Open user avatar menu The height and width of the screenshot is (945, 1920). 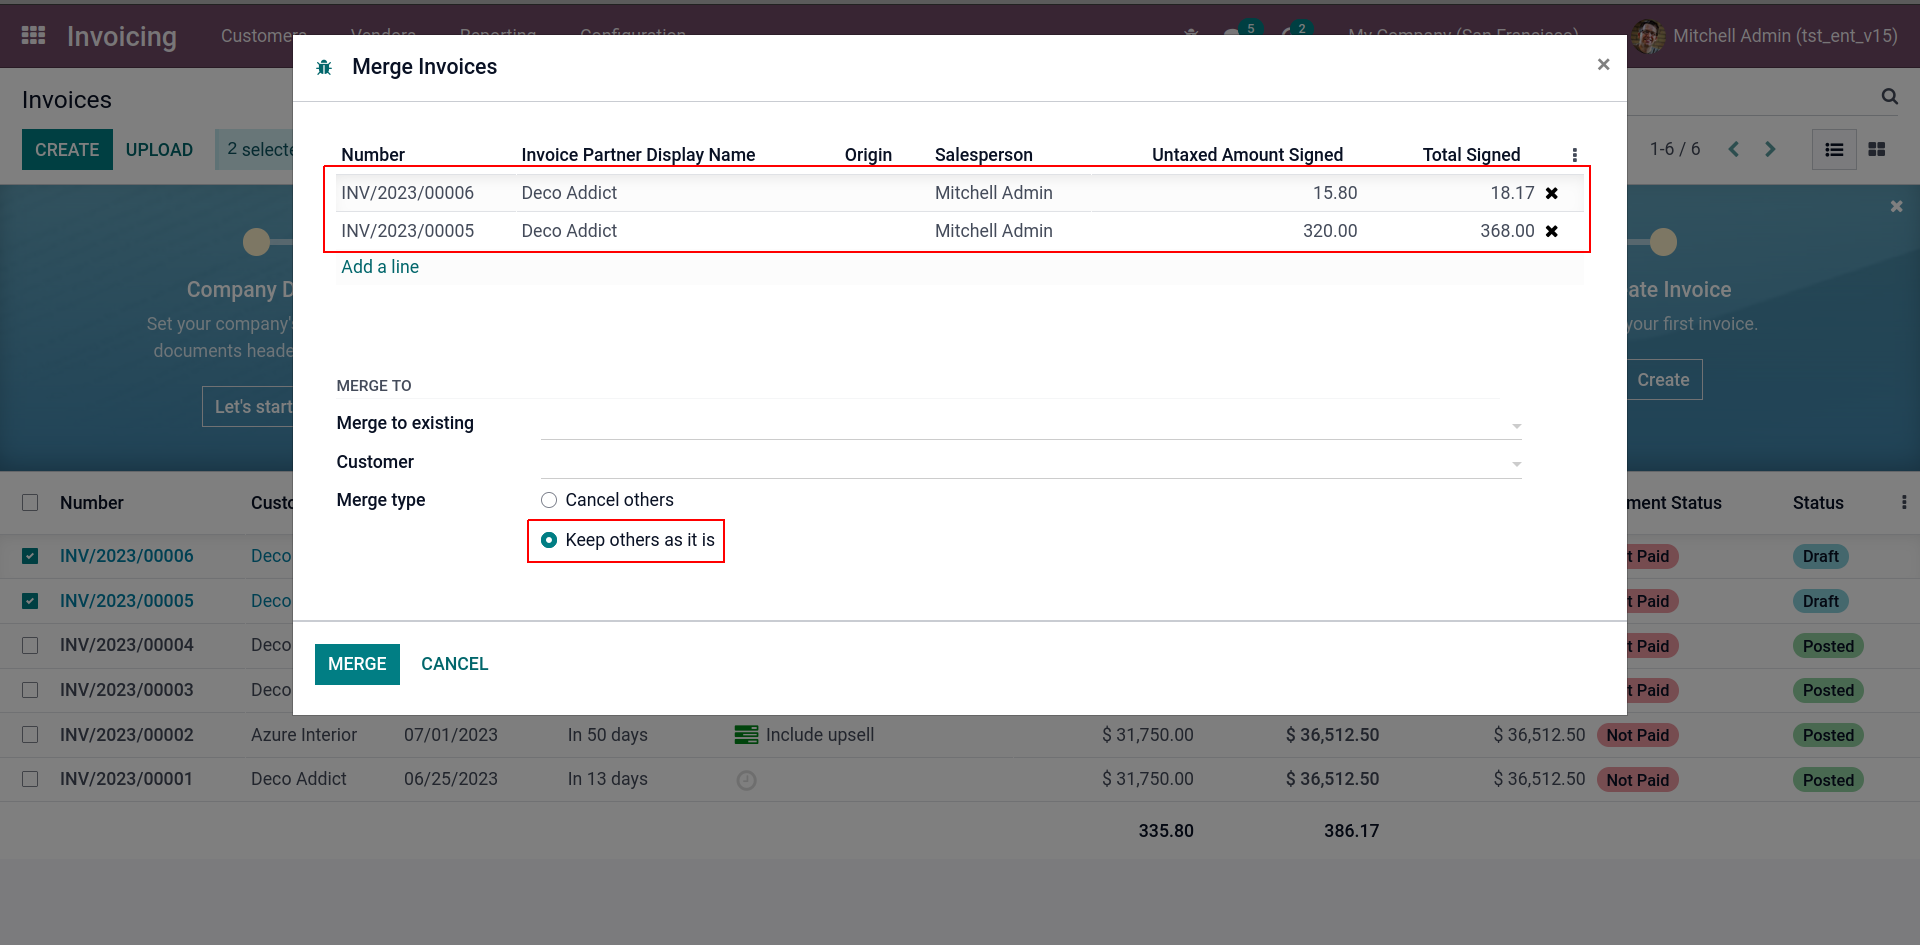(x=1648, y=36)
